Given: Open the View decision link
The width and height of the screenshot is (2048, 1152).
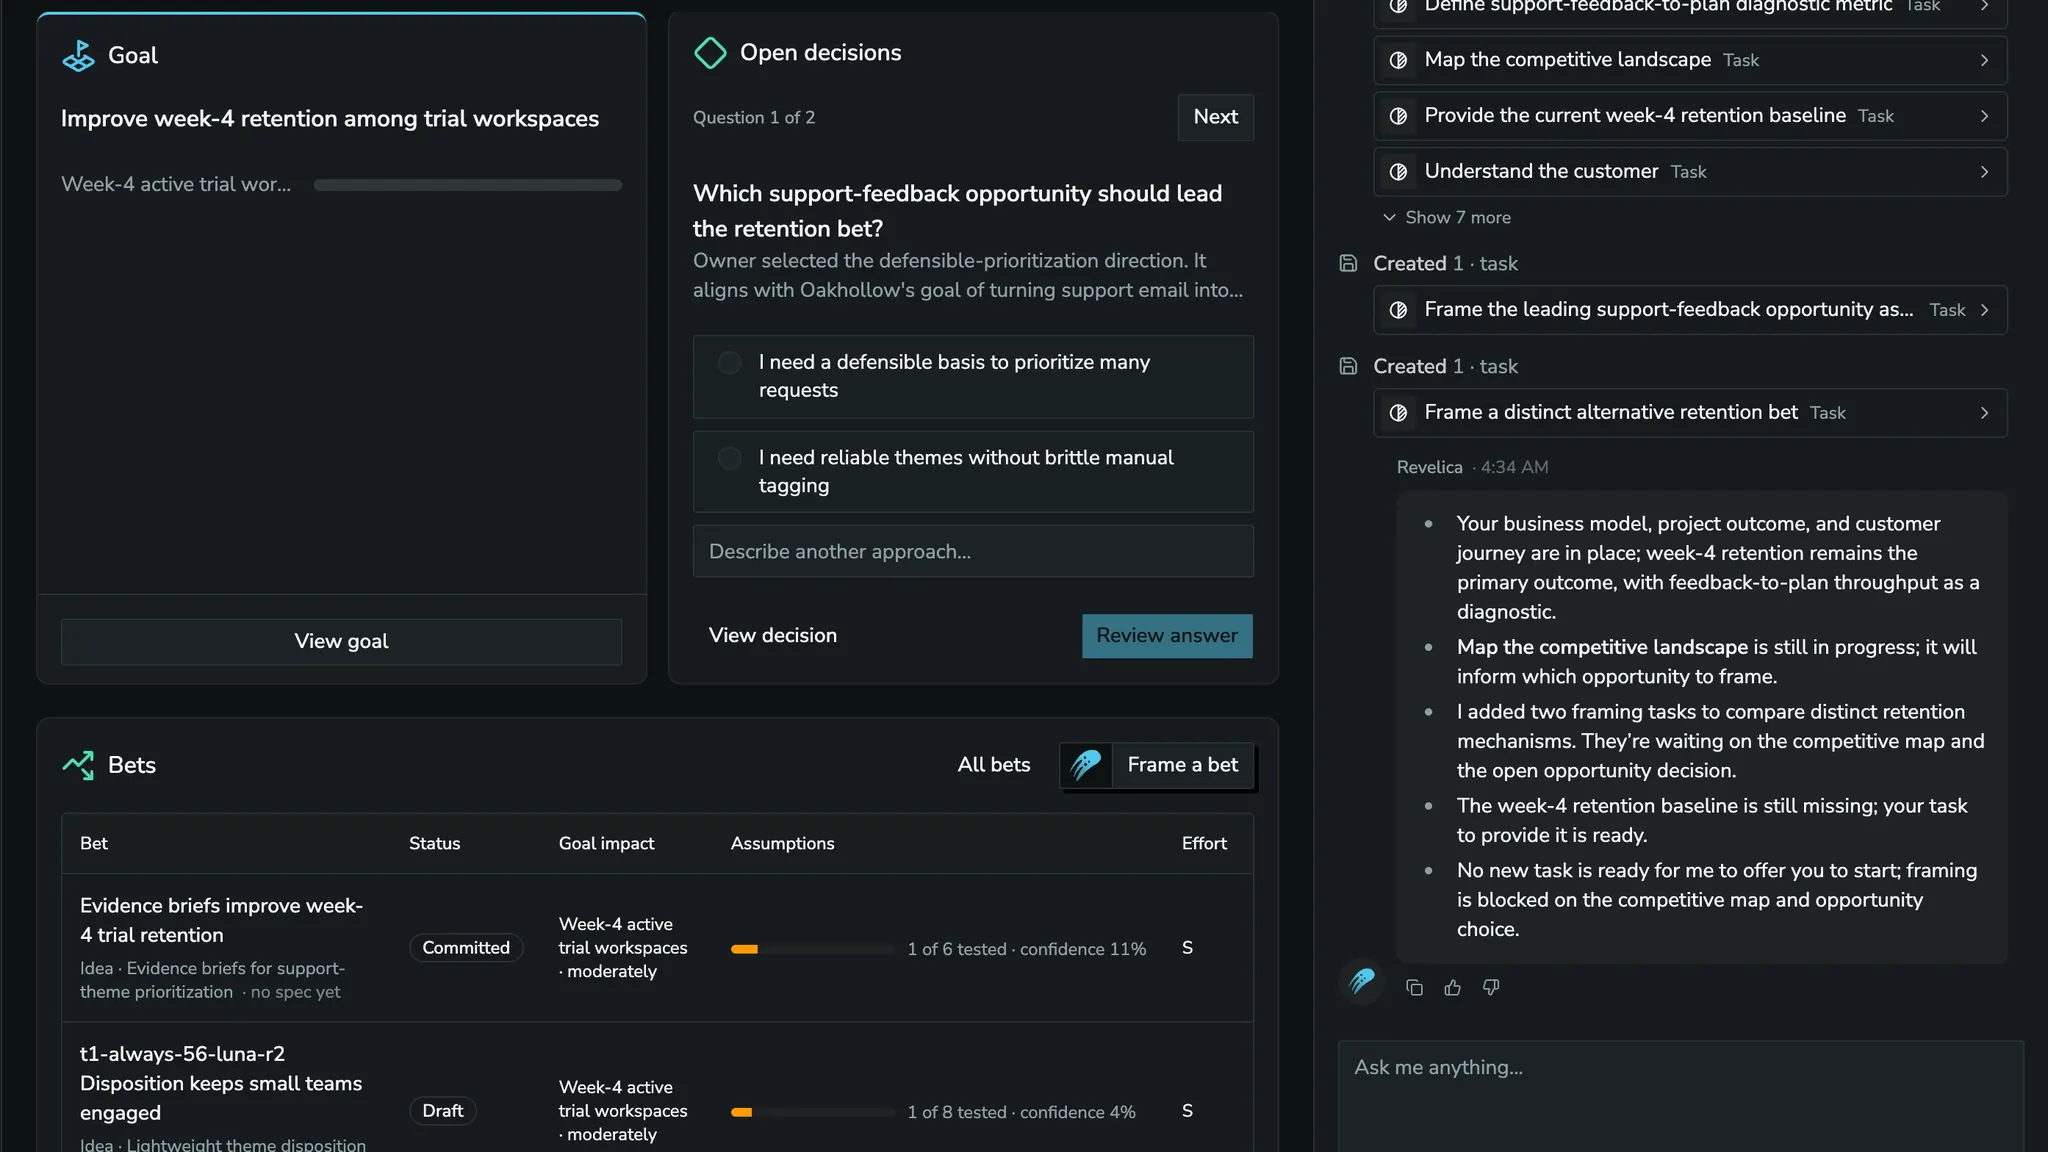Looking at the screenshot, I should [x=772, y=636].
